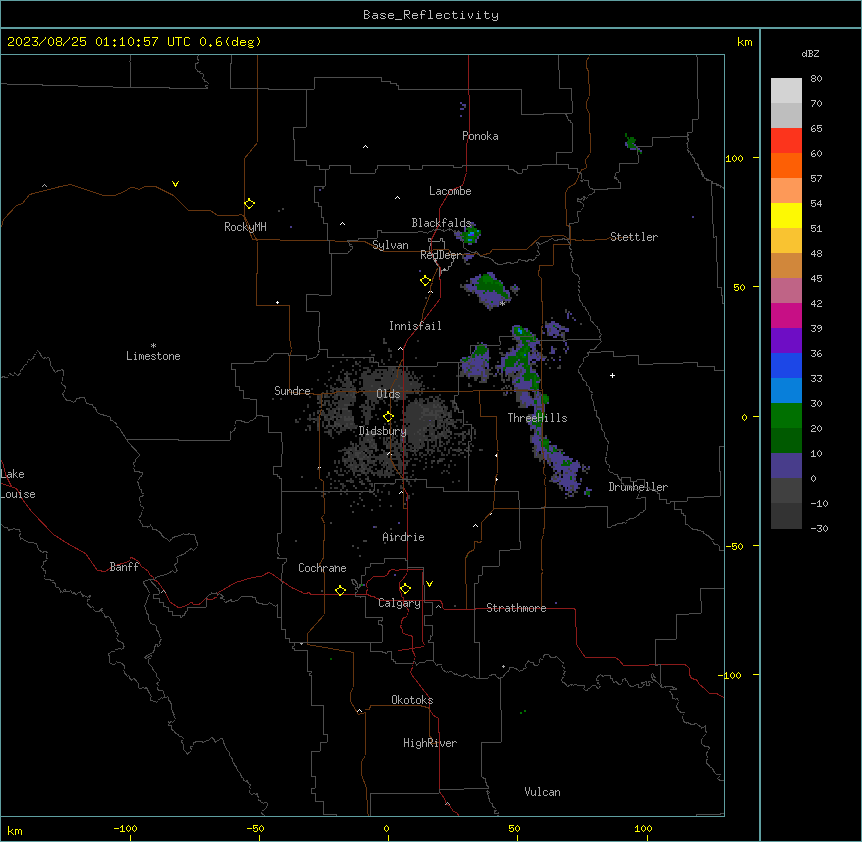Click the yellow diamond marker between Olds and Didsbury
The width and height of the screenshot is (862, 842).
388,417
